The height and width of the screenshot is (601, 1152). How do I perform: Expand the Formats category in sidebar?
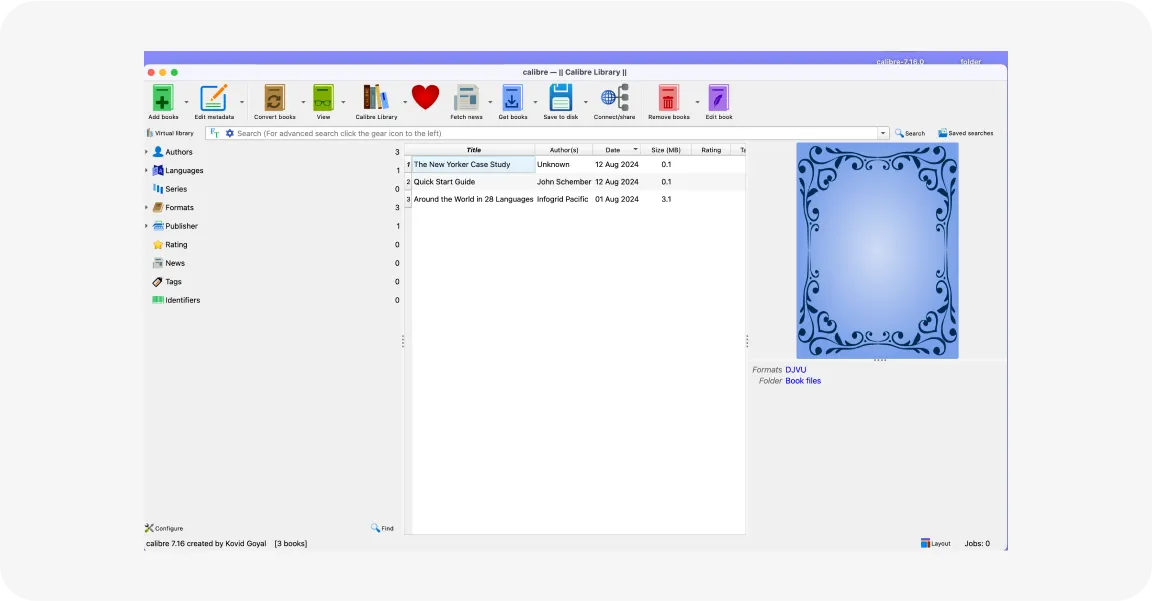coord(146,208)
